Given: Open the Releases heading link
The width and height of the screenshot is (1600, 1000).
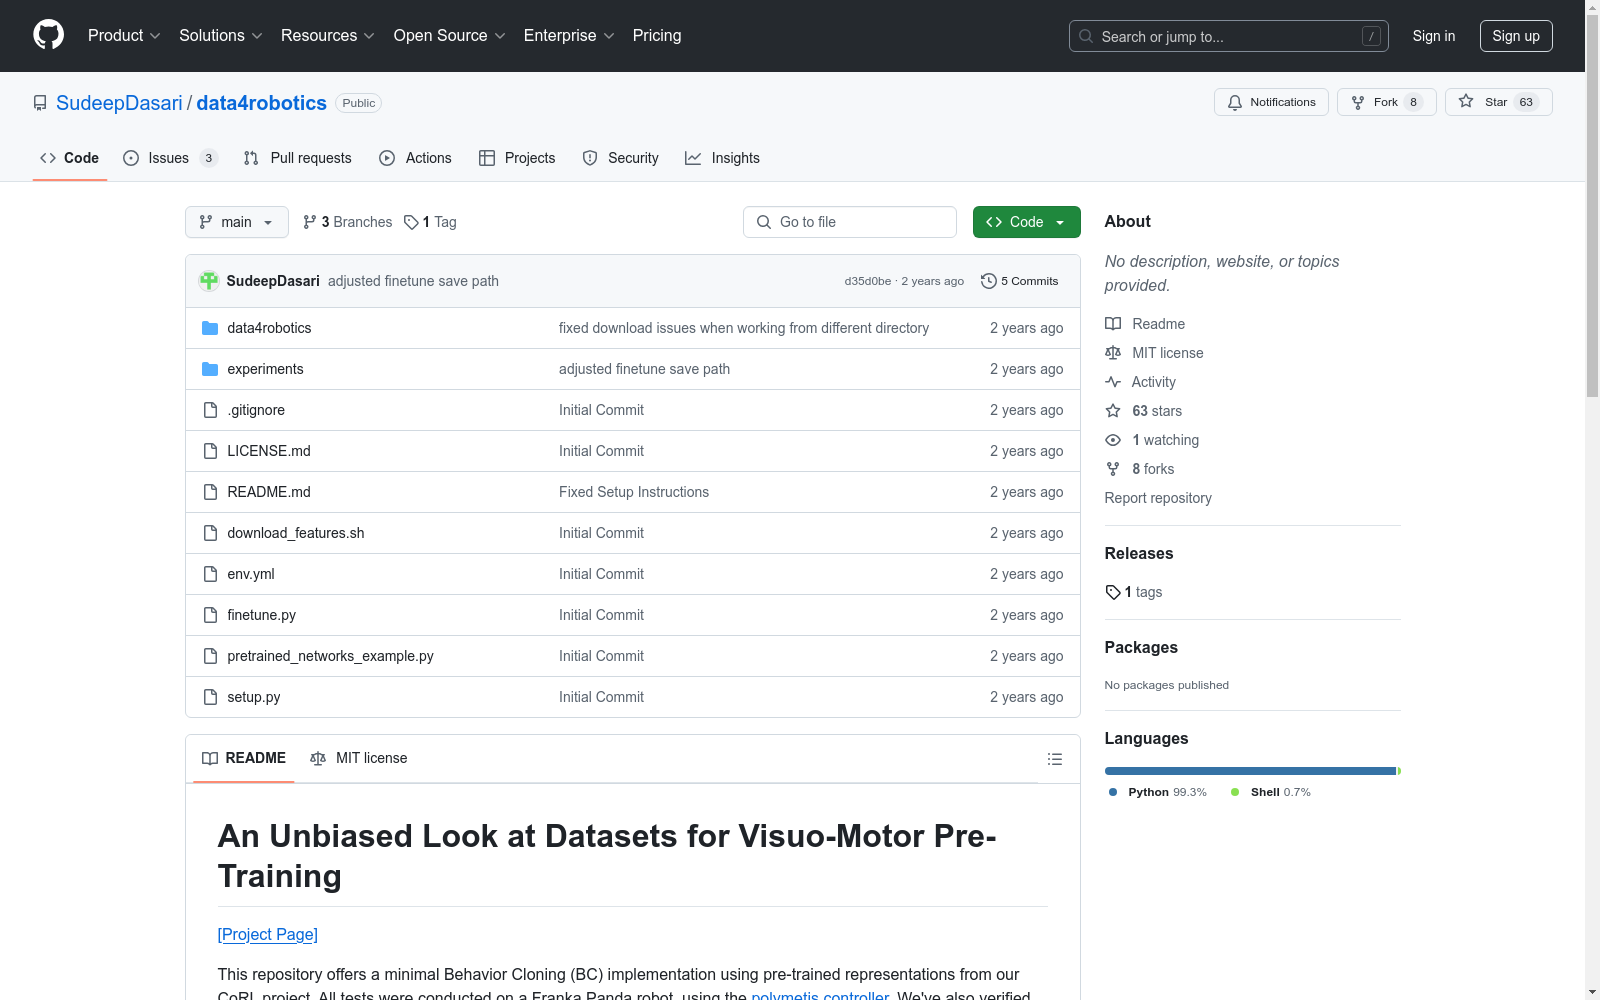Looking at the screenshot, I should click(x=1139, y=553).
